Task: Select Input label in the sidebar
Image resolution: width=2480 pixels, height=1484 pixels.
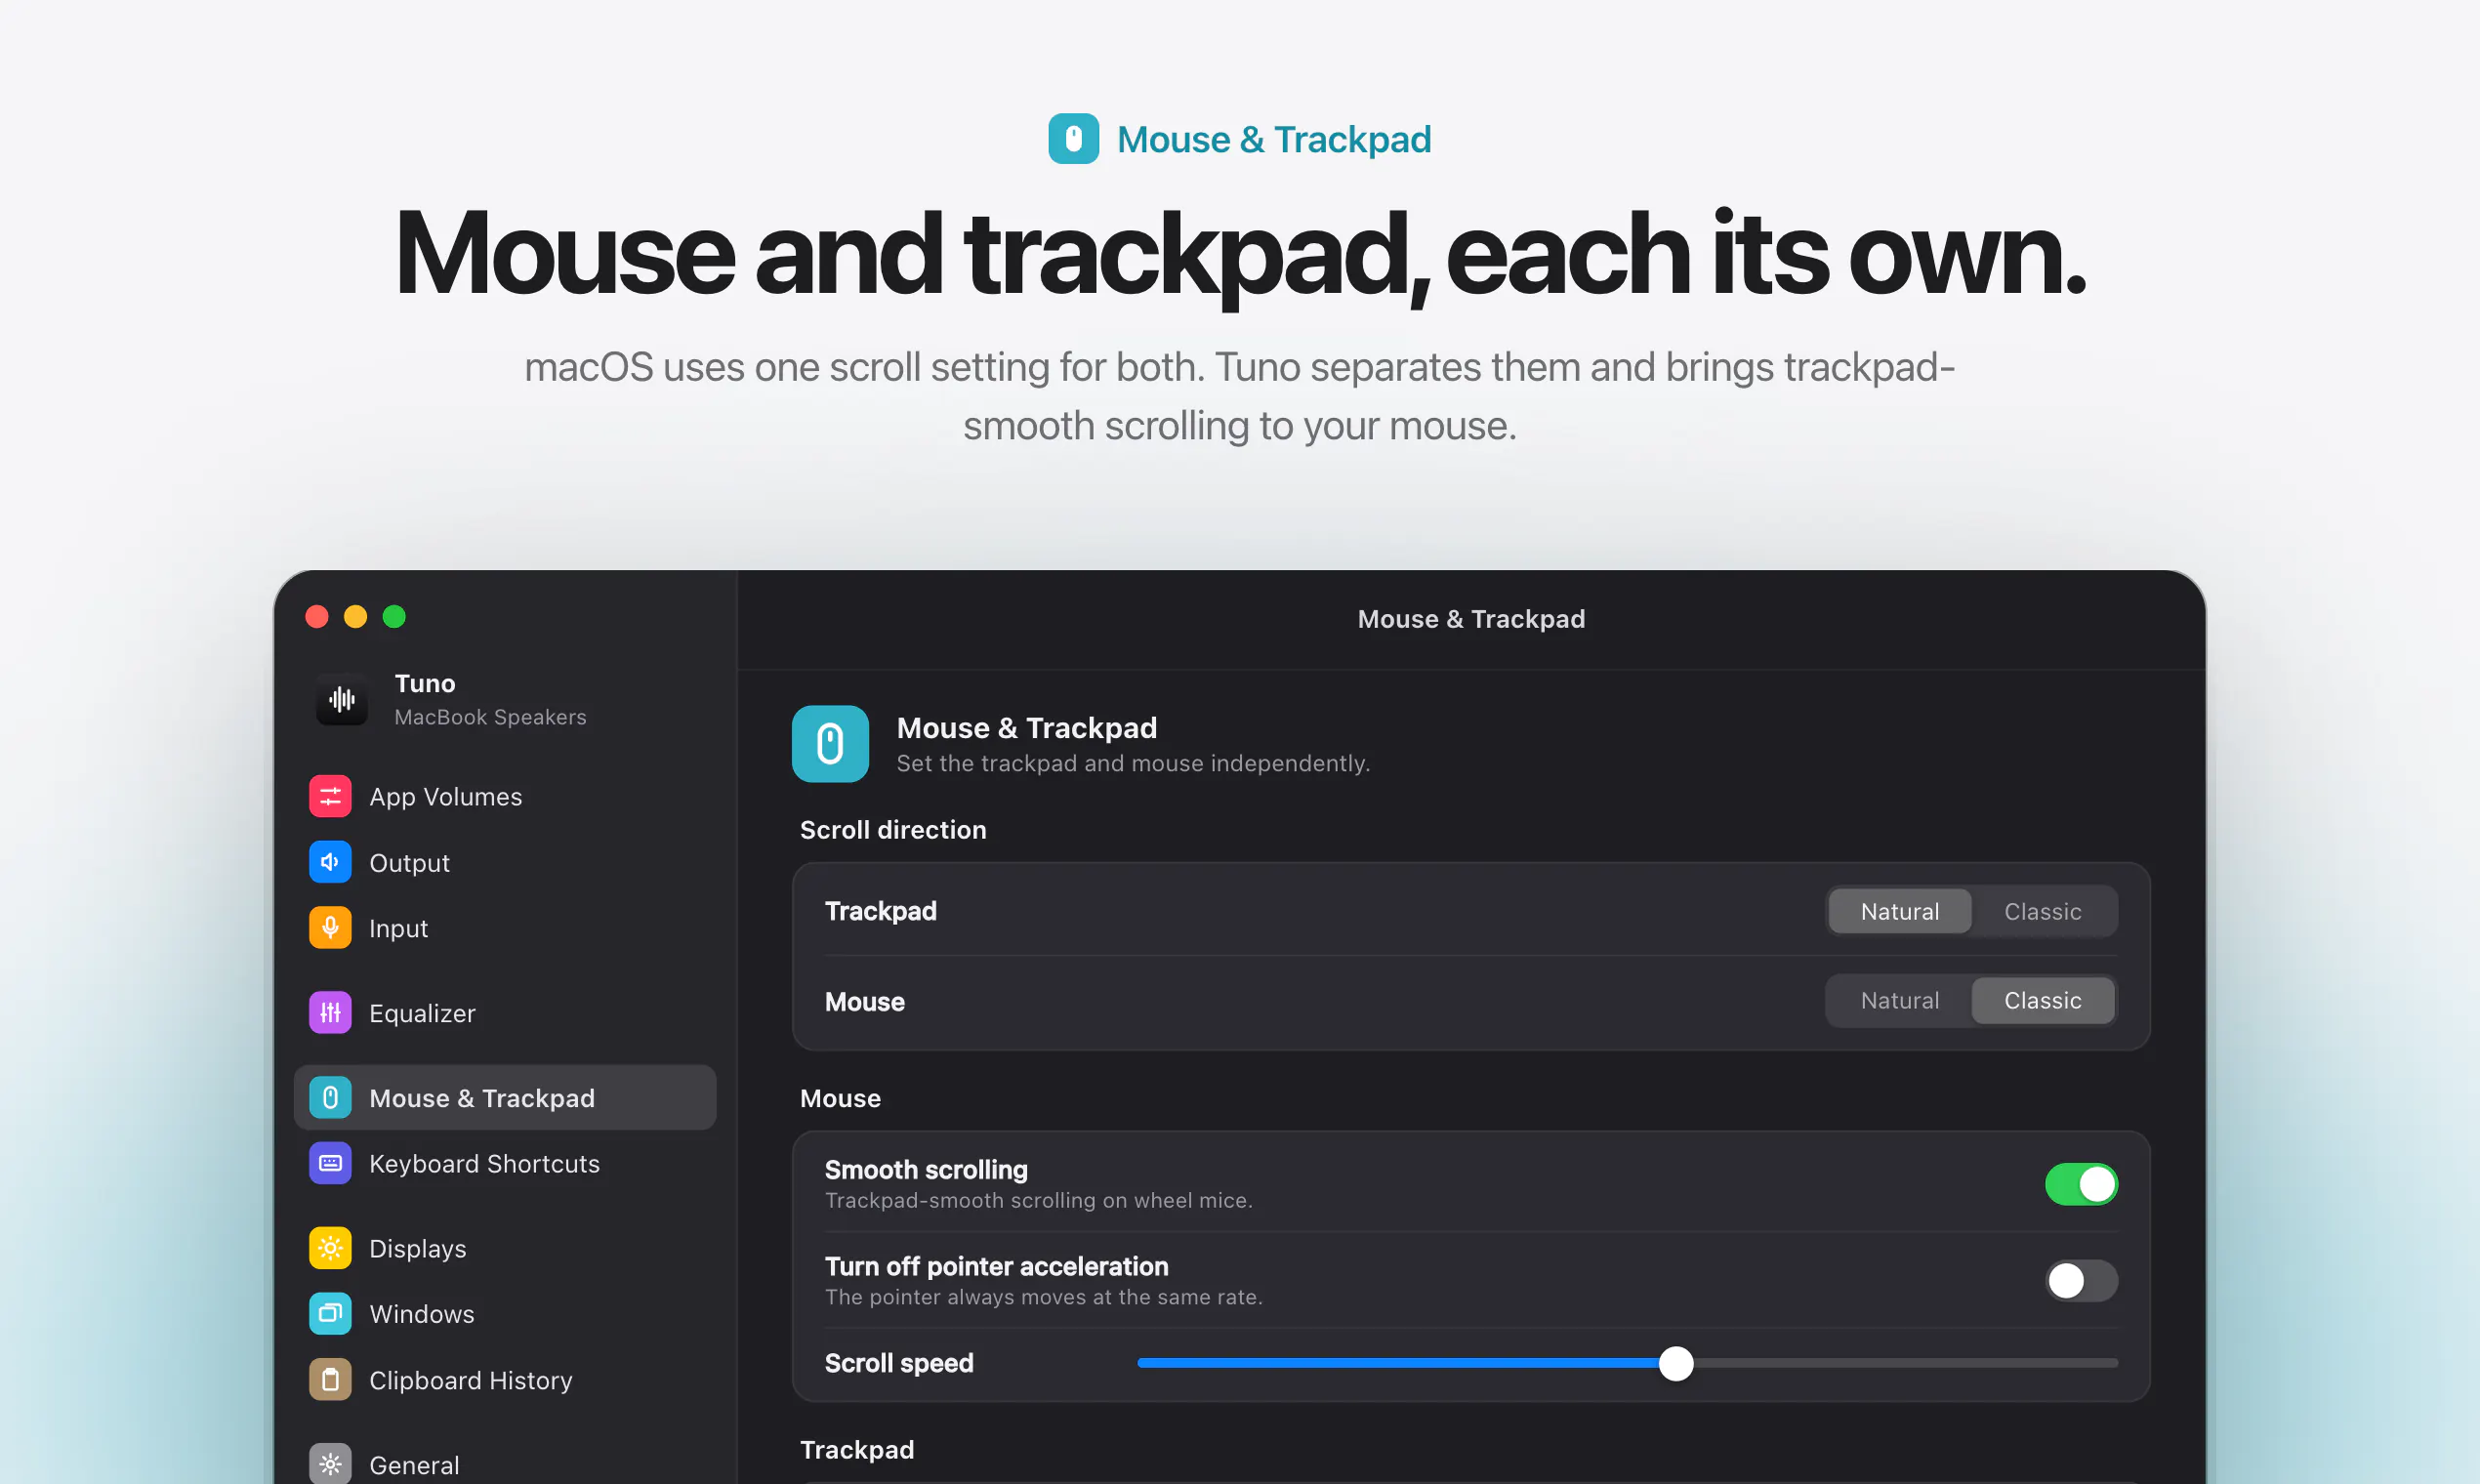Action: [x=398, y=928]
